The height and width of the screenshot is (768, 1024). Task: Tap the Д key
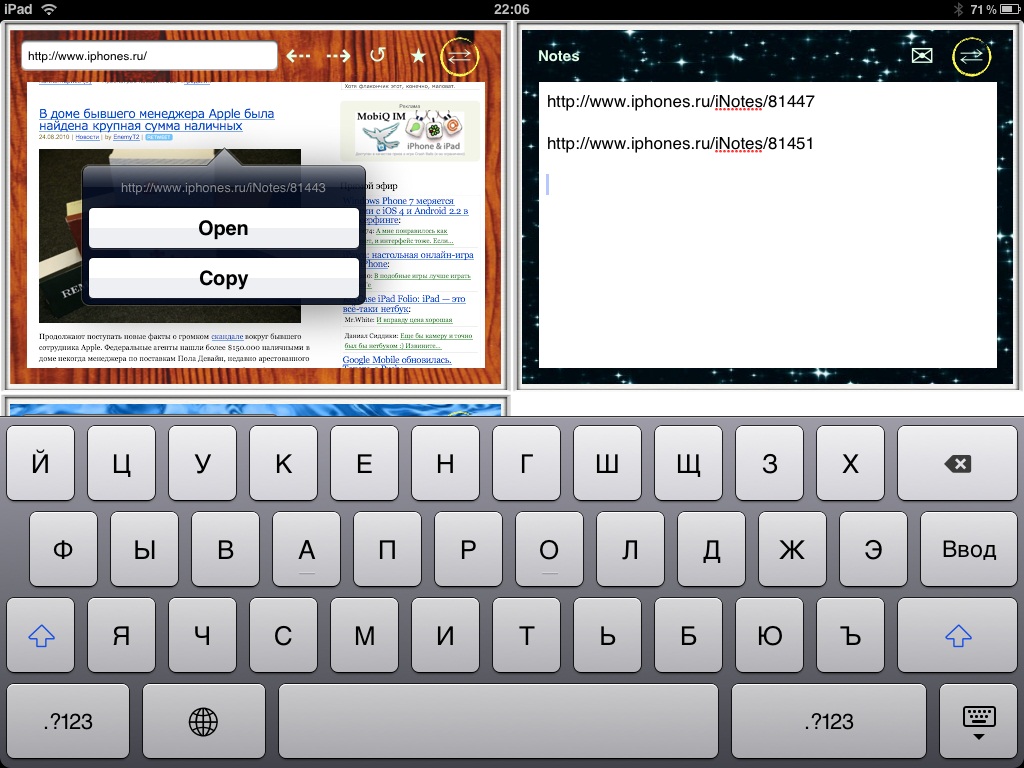pos(711,549)
